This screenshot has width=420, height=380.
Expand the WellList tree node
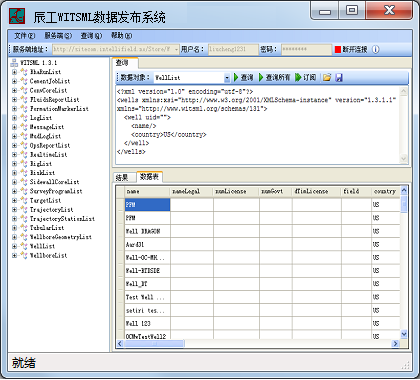(x=14, y=246)
